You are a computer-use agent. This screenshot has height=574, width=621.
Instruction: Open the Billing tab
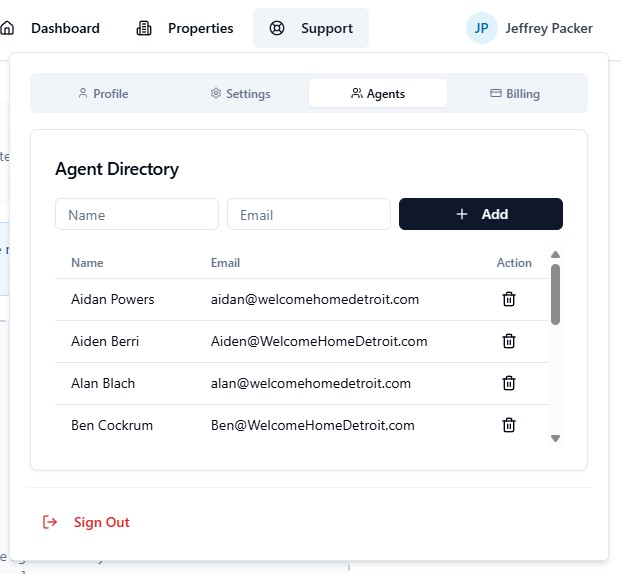[515, 93]
